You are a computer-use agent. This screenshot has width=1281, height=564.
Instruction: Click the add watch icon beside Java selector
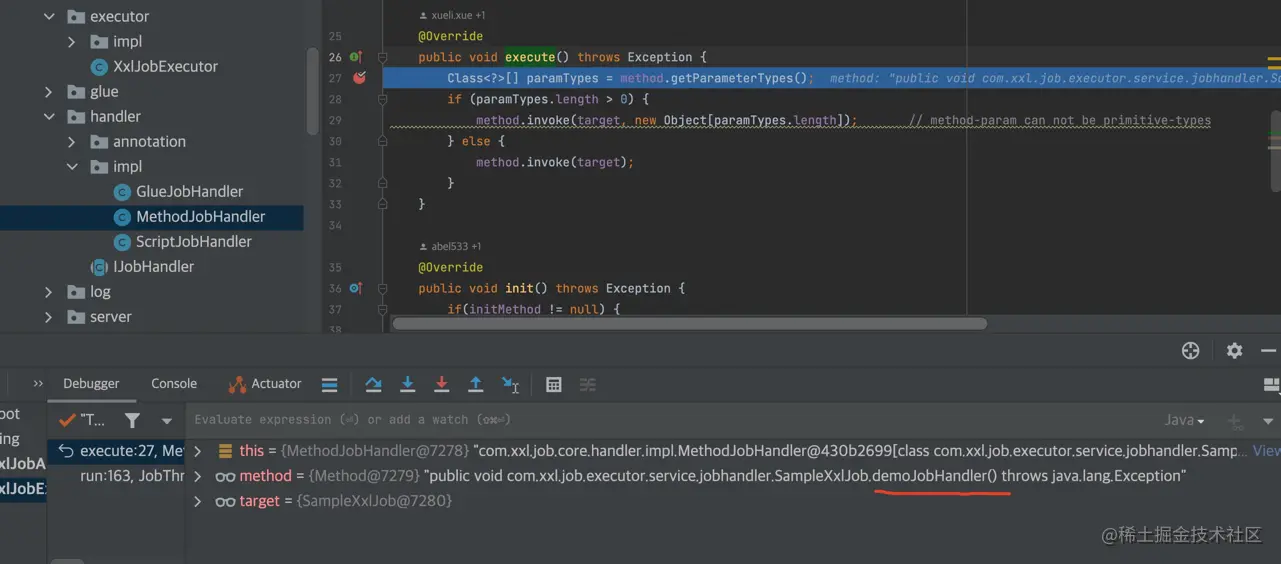tap(1235, 421)
